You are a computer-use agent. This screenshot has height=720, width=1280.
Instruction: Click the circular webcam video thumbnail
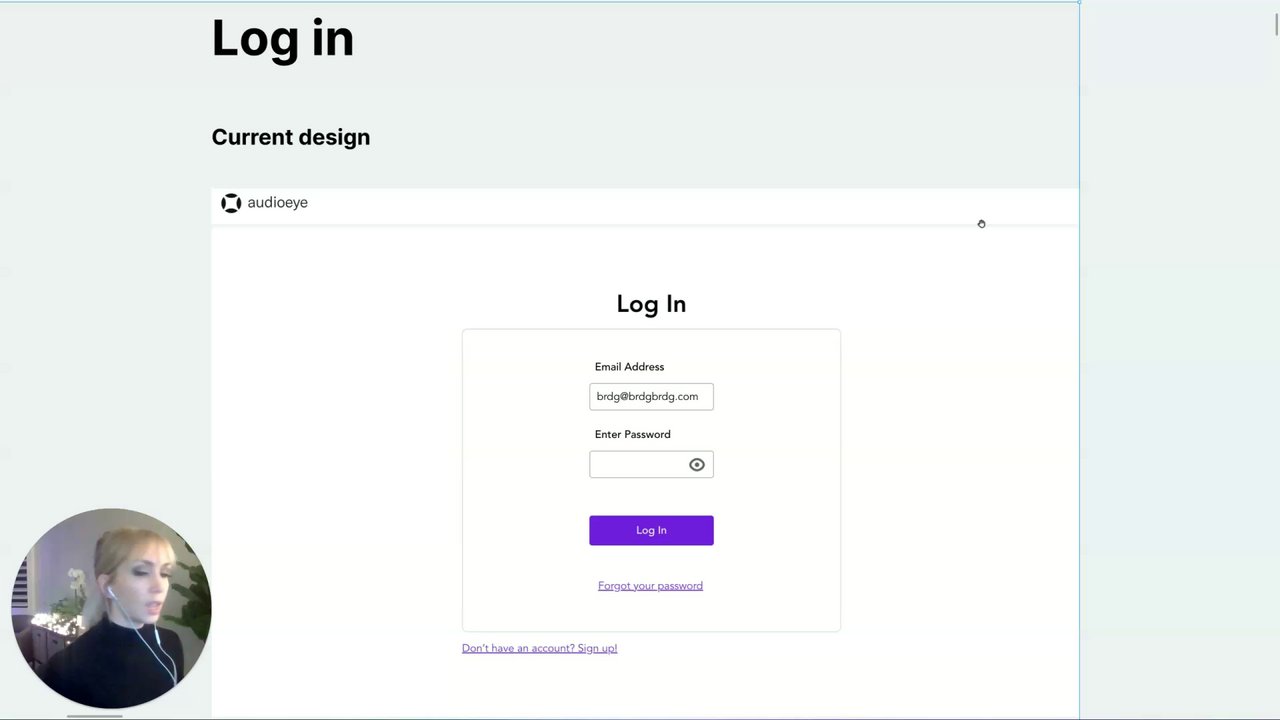coord(111,608)
